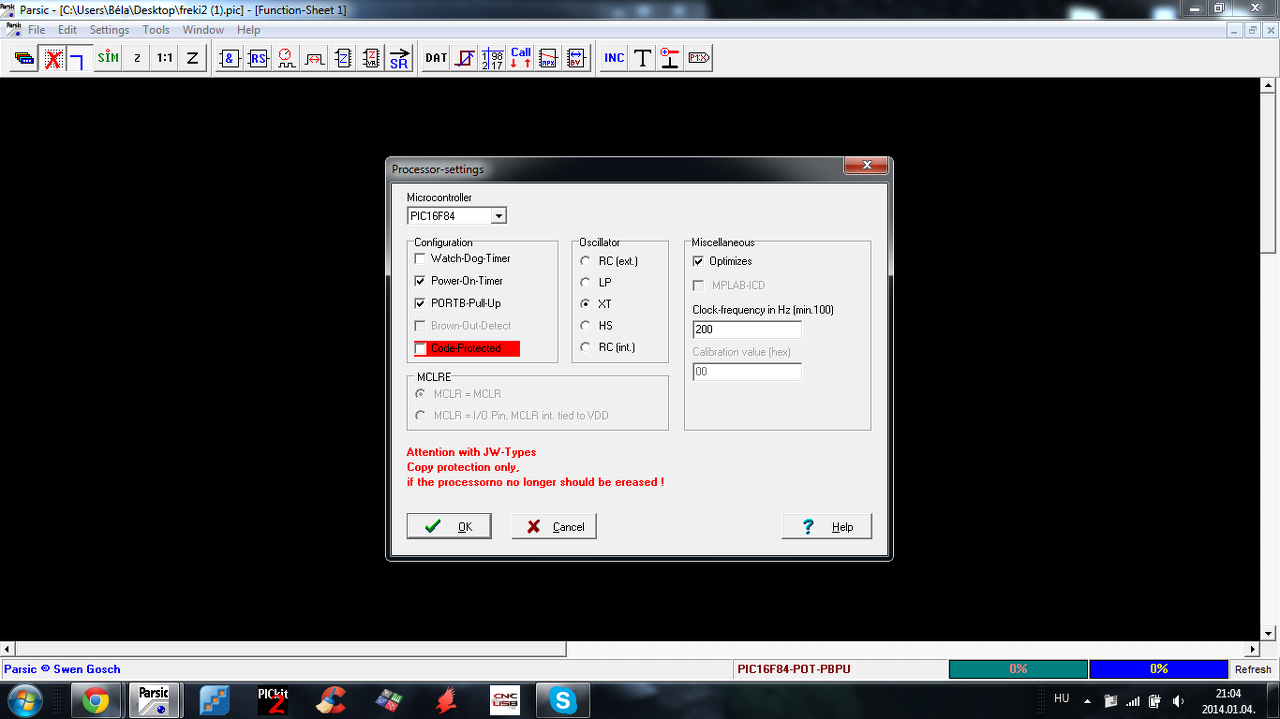Tick the Code-Protected checkbox
The height and width of the screenshot is (719, 1280).
[420, 348]
